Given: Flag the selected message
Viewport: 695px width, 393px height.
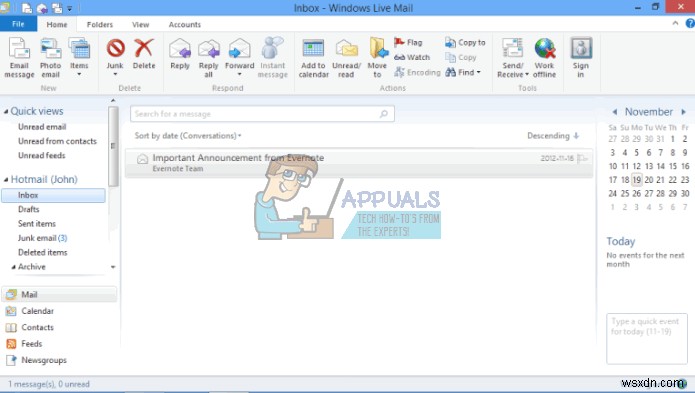Looking at the screenshot, I should pos(408,43).
